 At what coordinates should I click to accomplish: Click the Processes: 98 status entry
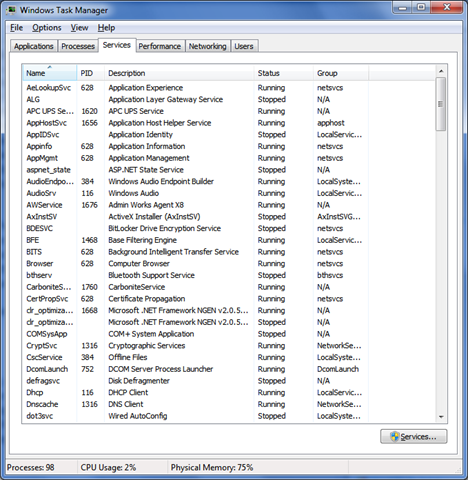point(31,468)
